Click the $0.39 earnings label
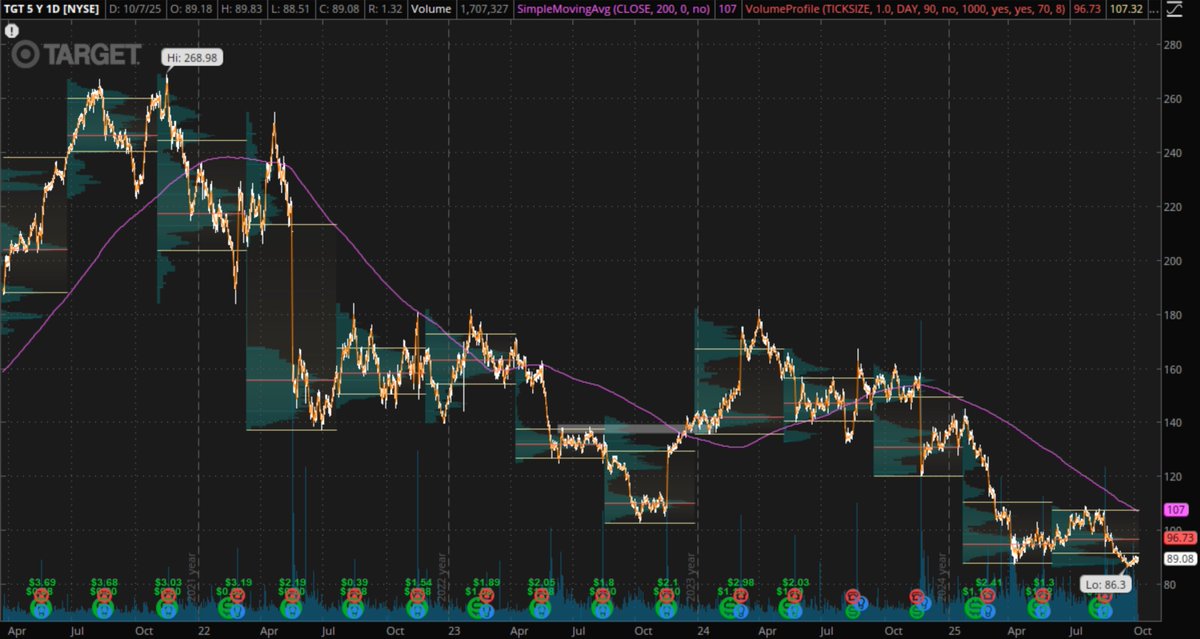 pos(355,582)
